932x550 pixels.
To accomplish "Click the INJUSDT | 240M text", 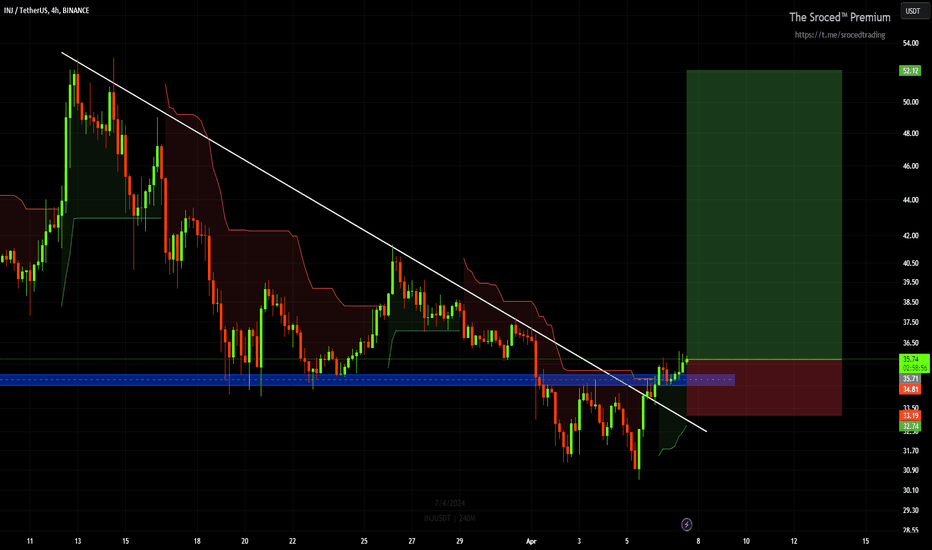I will 449,518.
